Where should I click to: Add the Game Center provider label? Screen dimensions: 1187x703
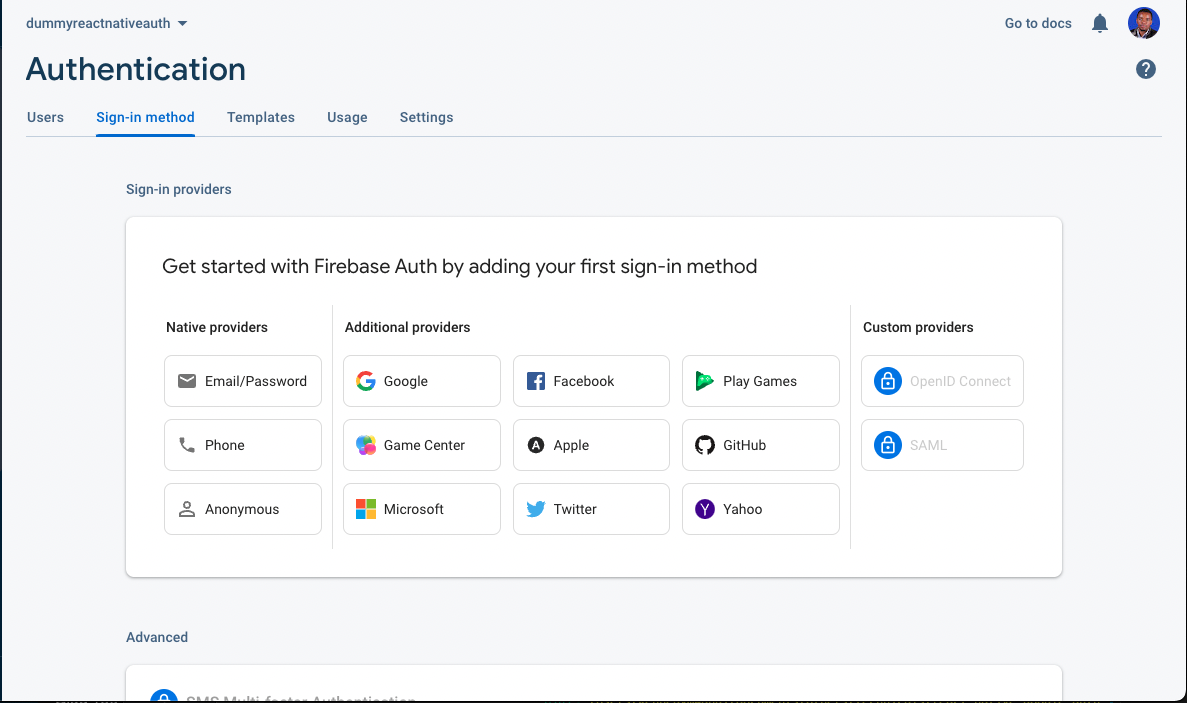425,445
